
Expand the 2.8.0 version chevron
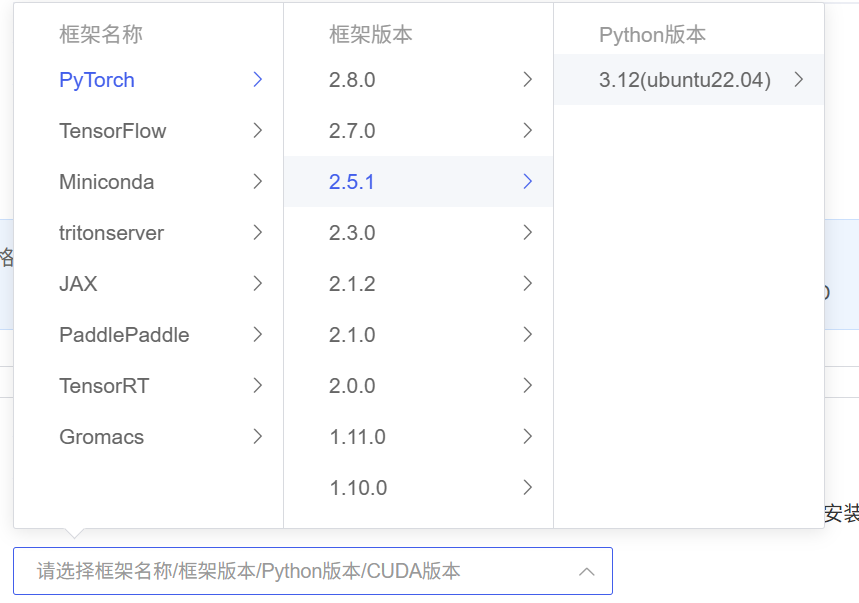[x=528, y=80]
